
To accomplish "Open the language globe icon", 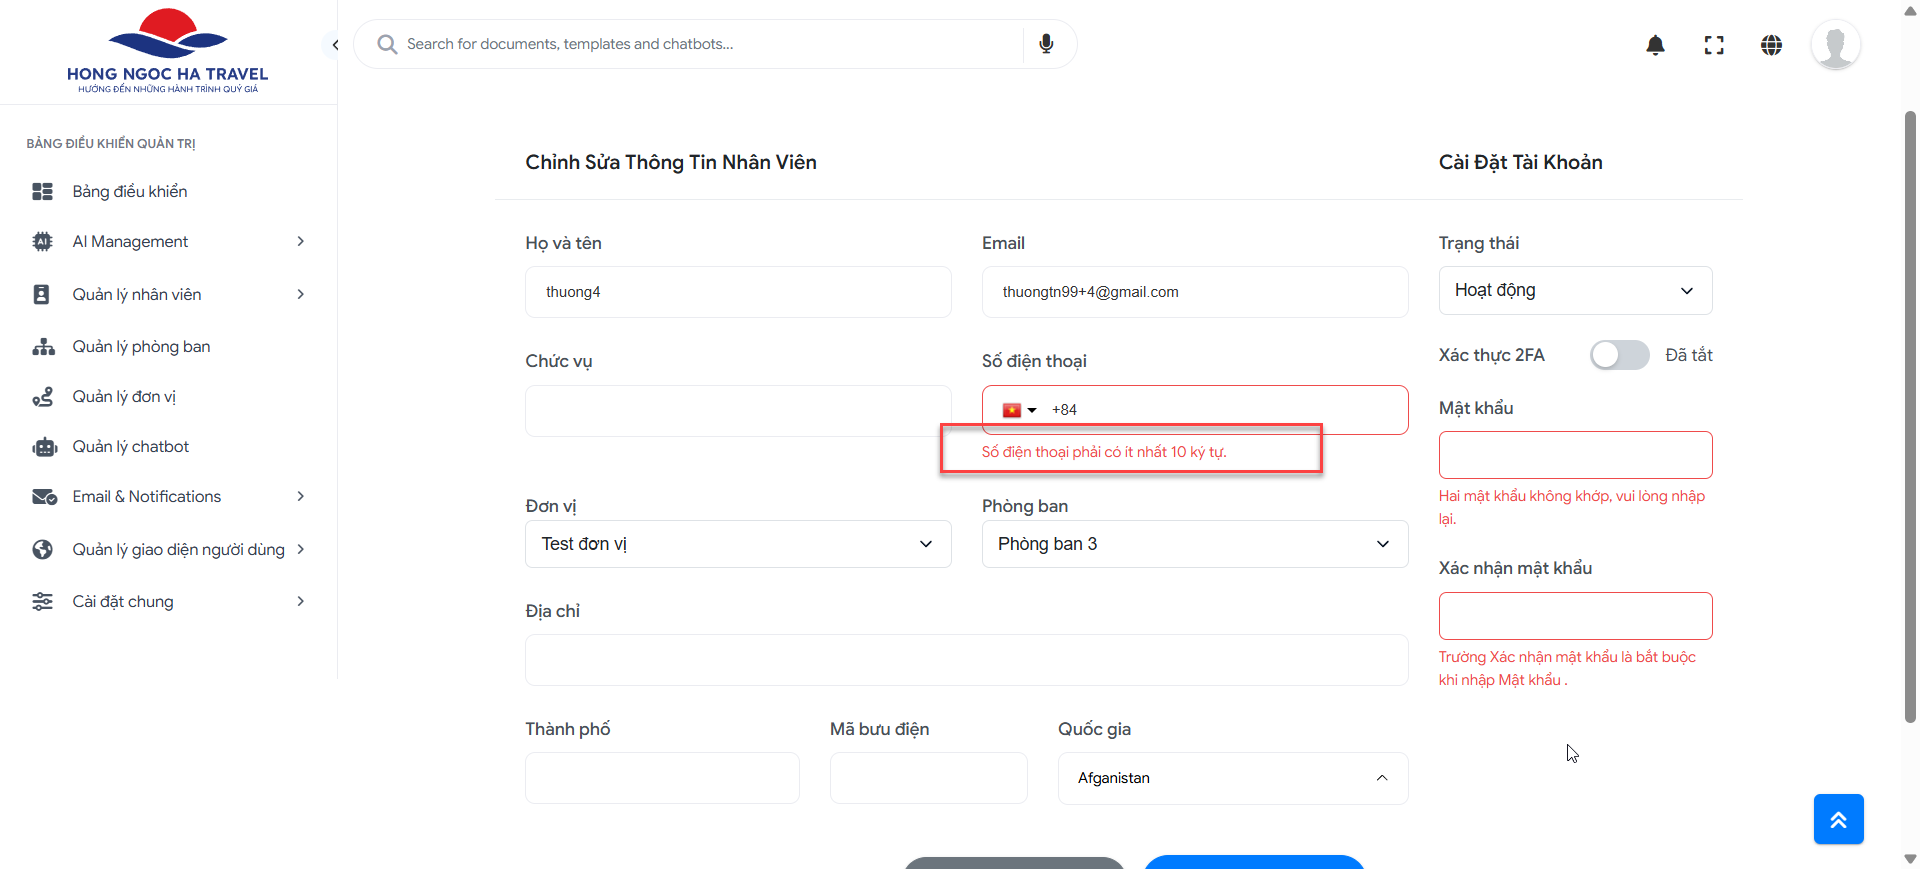I will click(1771, 45).
